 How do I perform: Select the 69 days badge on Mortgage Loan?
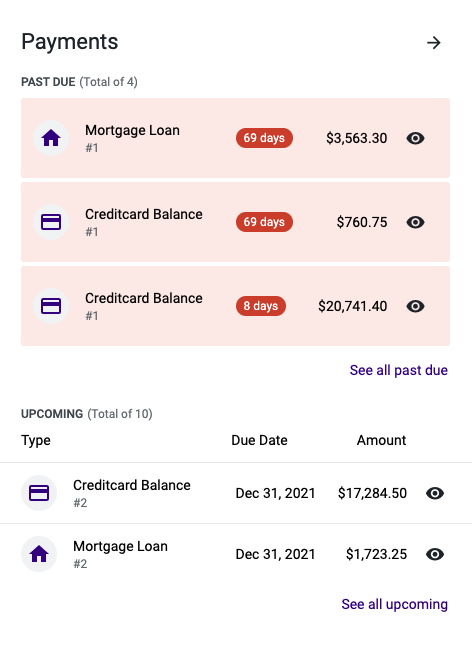[264, 138]
